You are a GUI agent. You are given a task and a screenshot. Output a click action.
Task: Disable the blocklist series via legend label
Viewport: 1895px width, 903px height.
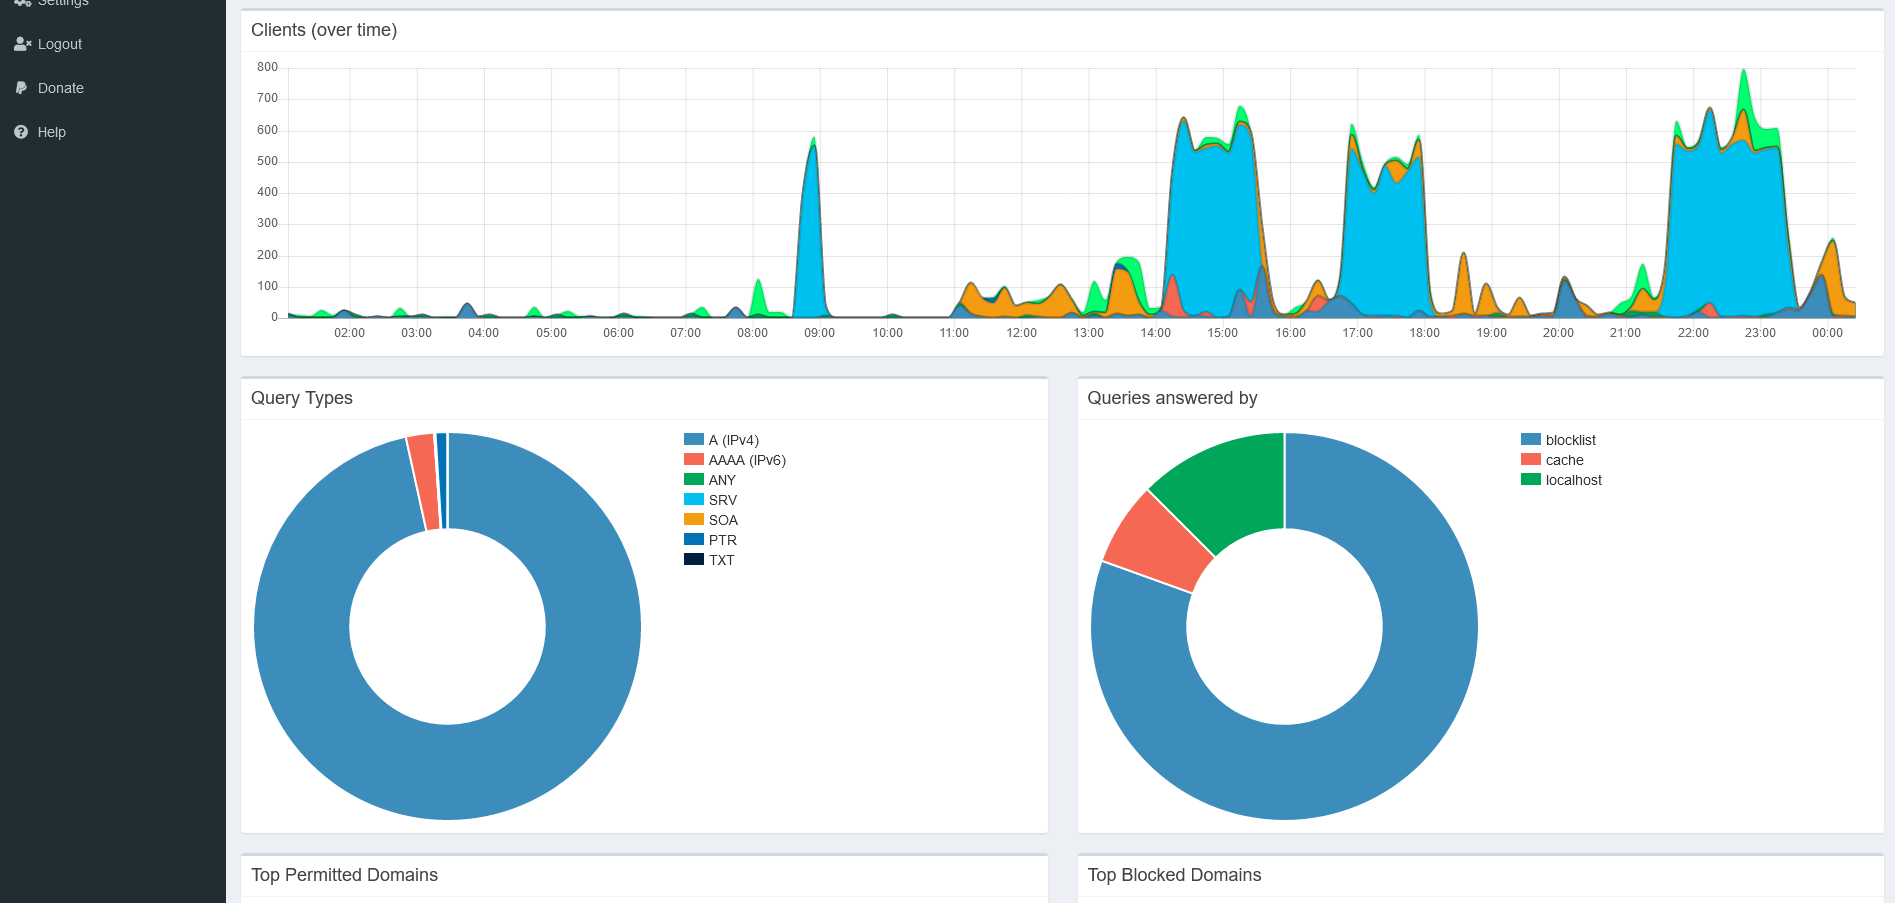pos(1570,440)
